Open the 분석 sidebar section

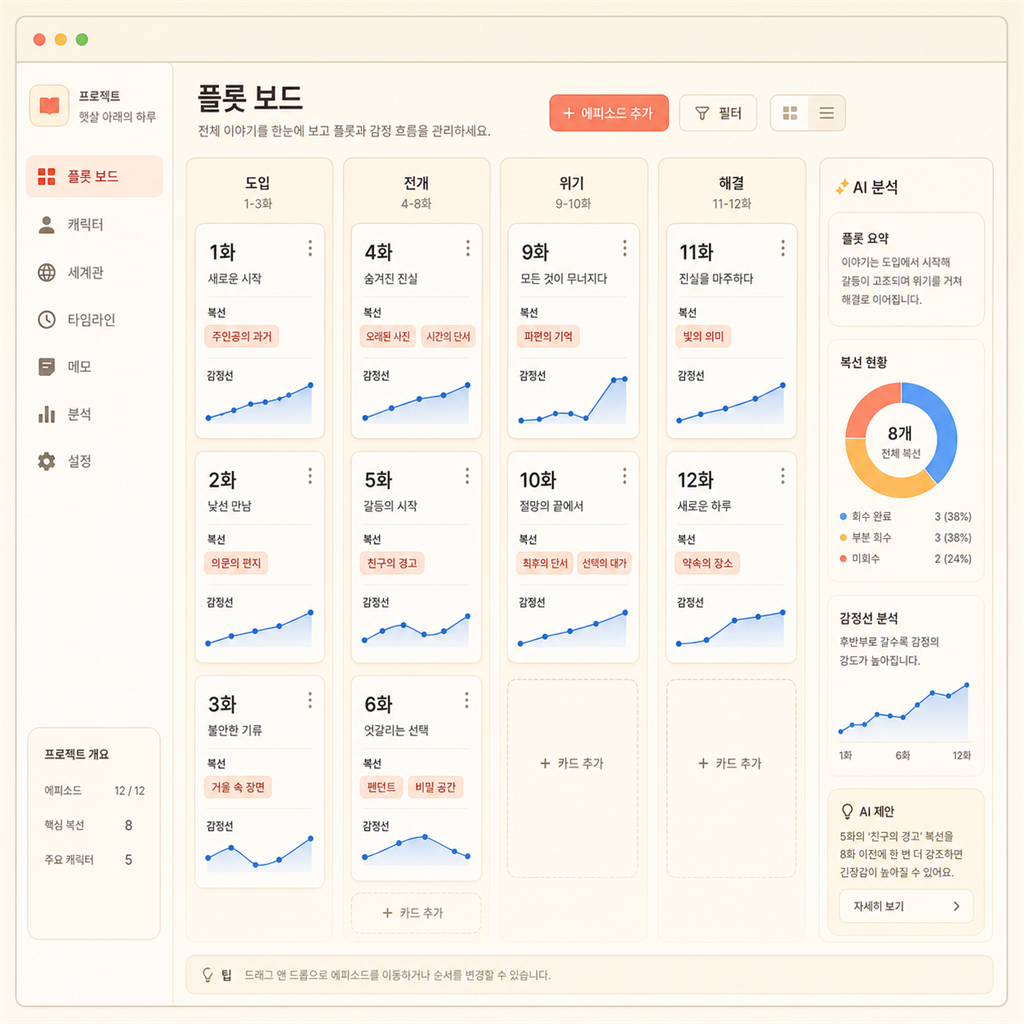65,414
